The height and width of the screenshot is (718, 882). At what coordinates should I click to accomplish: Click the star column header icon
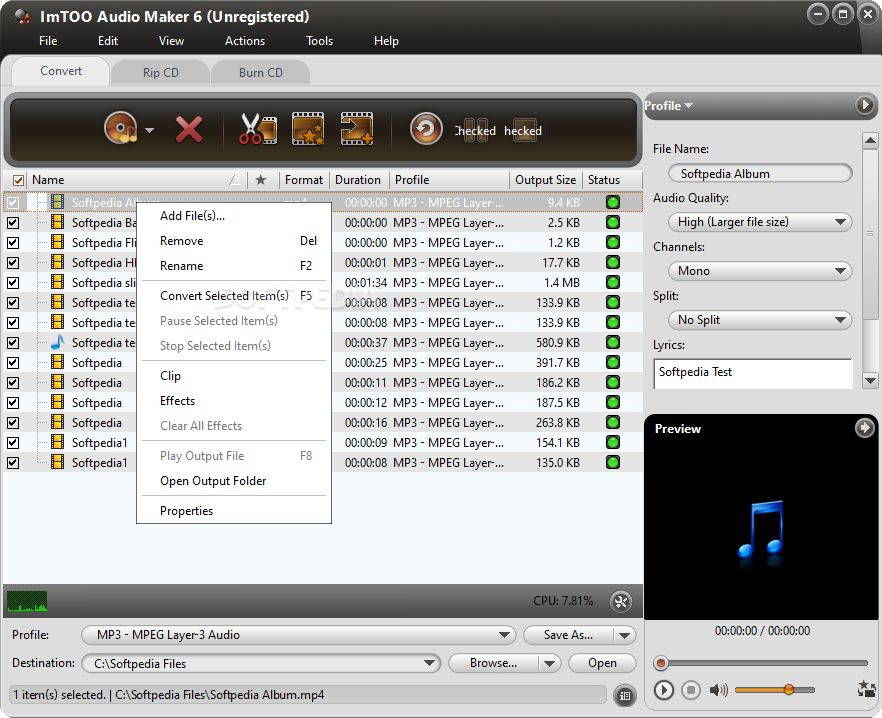(260, 180)
